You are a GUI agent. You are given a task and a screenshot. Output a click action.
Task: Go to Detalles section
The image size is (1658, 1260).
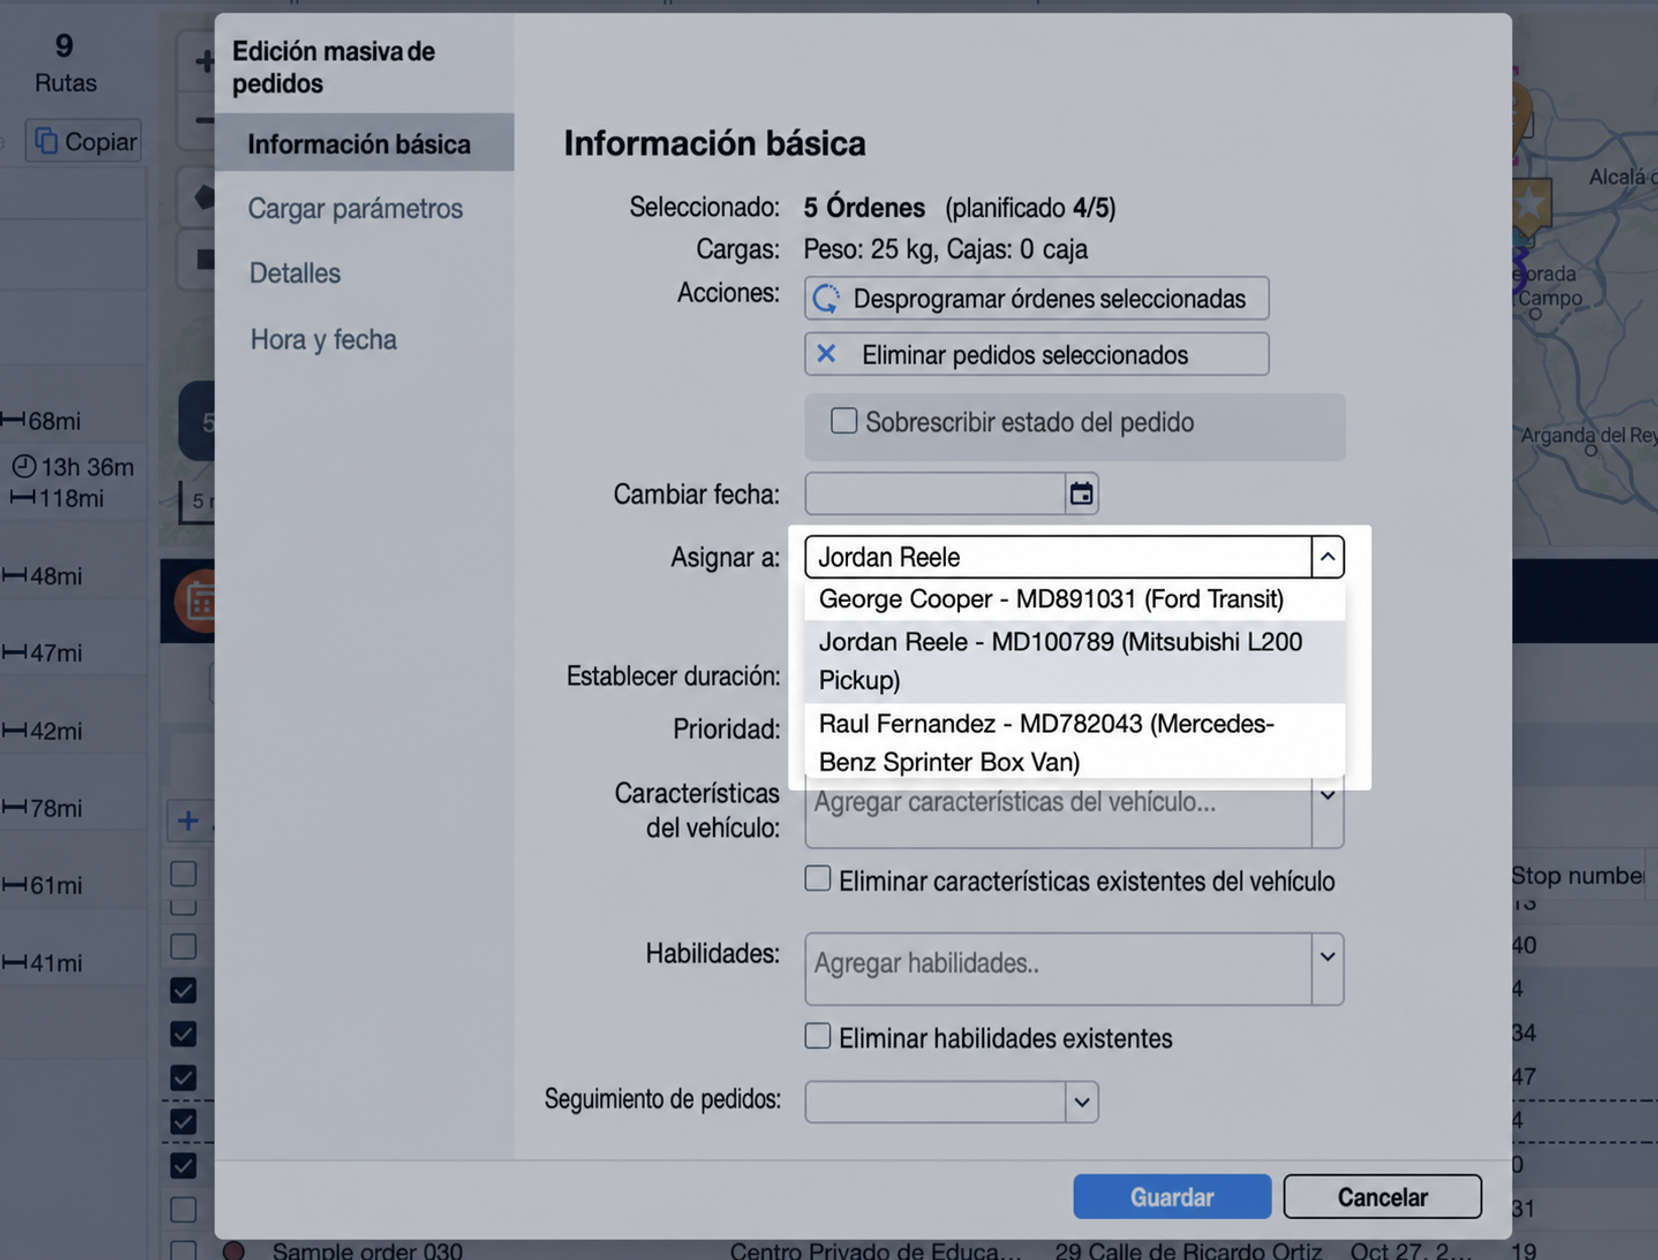[295, 273]
